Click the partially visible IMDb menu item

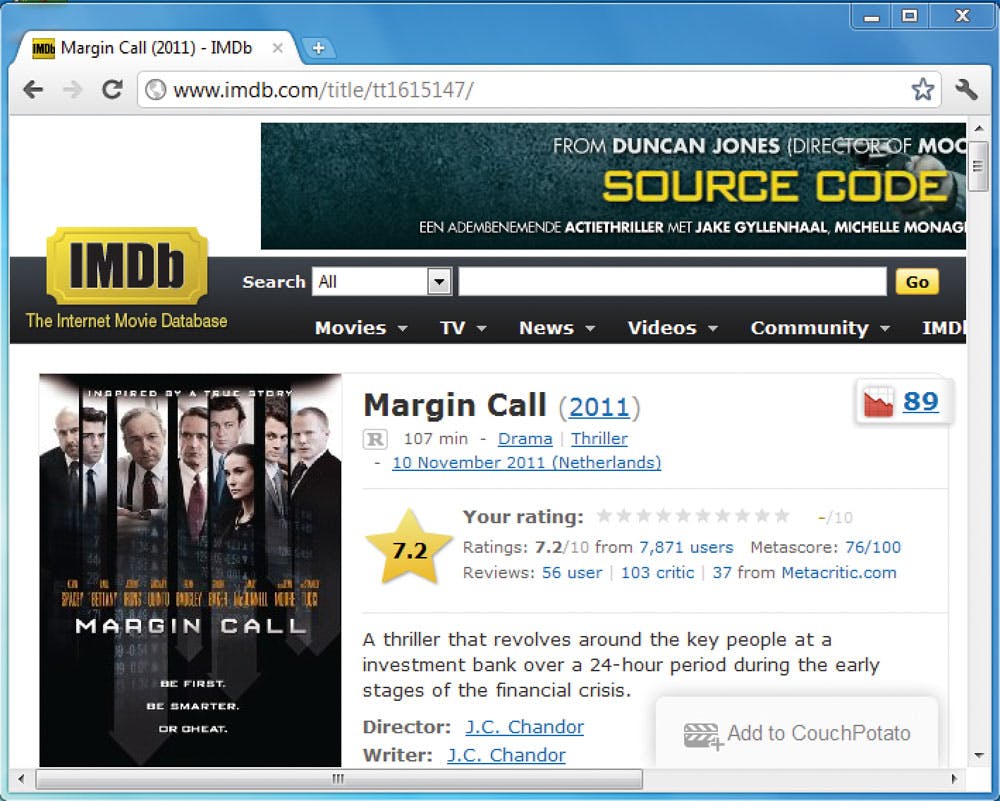(x=943, y=328)
